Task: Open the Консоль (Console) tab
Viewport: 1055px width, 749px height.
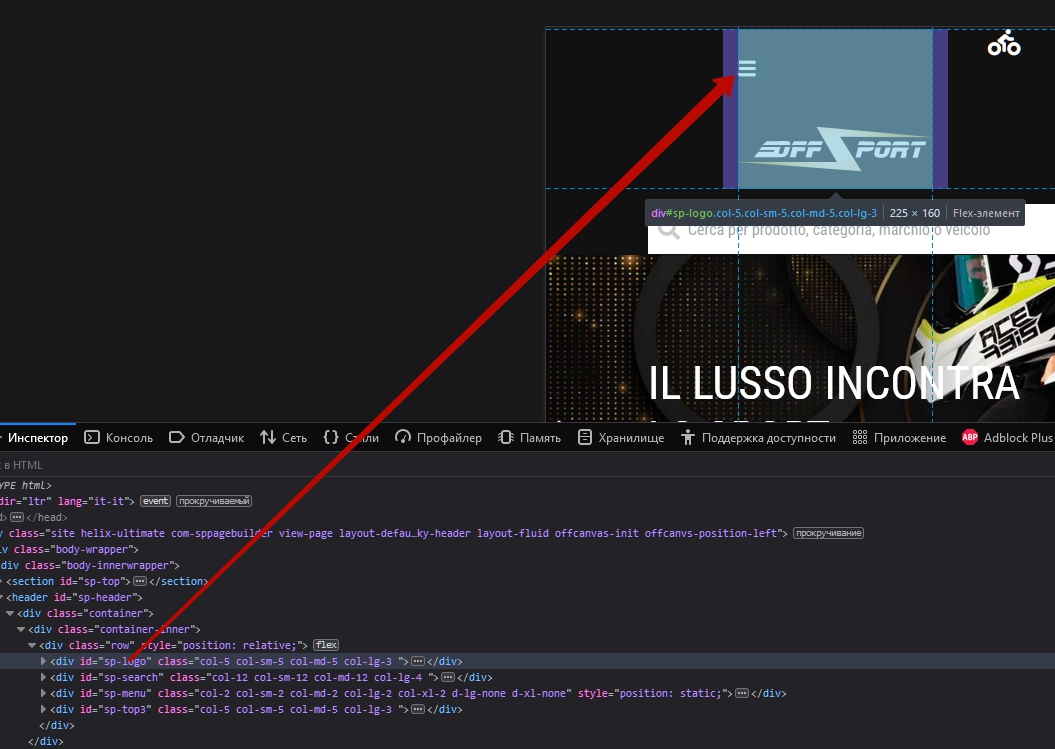Action: coord(119,437)
